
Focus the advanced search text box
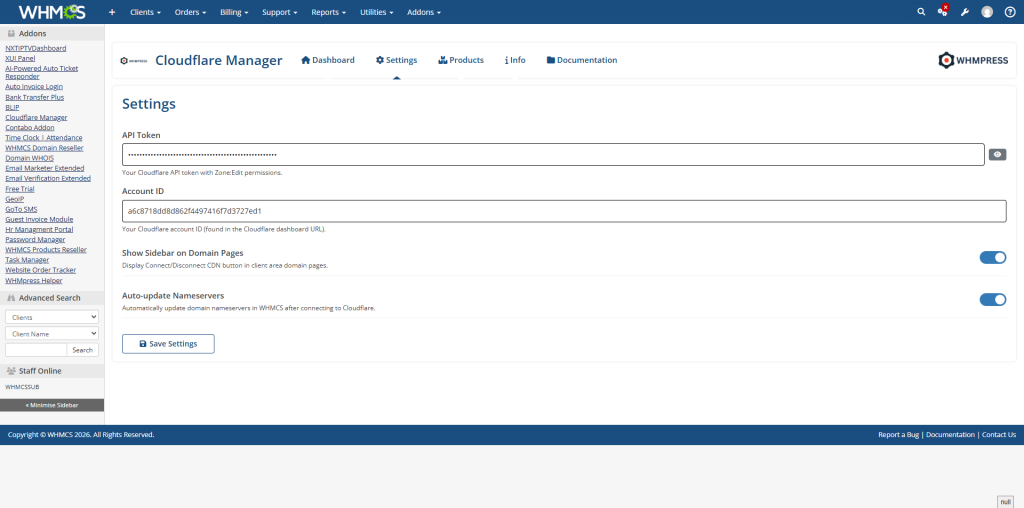(x=36, y=350)
